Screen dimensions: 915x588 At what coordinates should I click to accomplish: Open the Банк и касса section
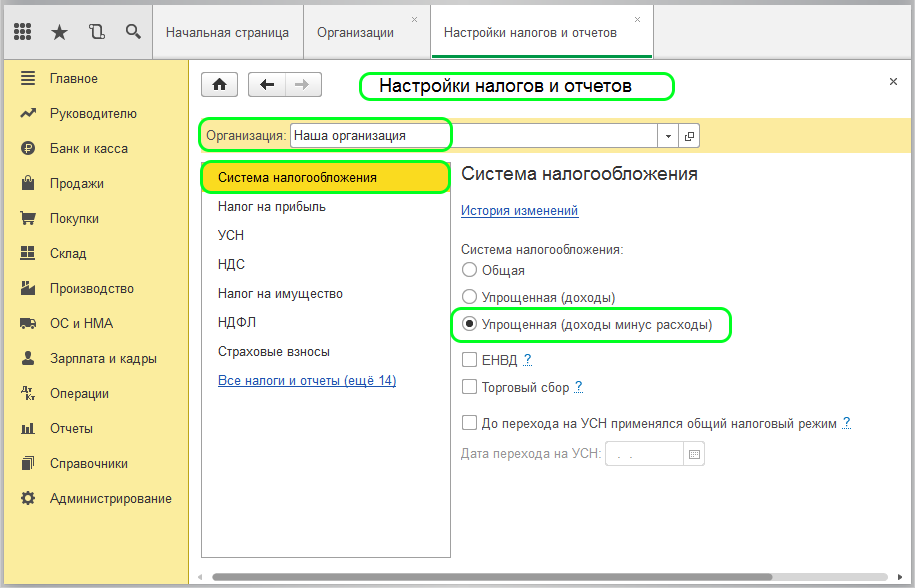click(88, 149)
